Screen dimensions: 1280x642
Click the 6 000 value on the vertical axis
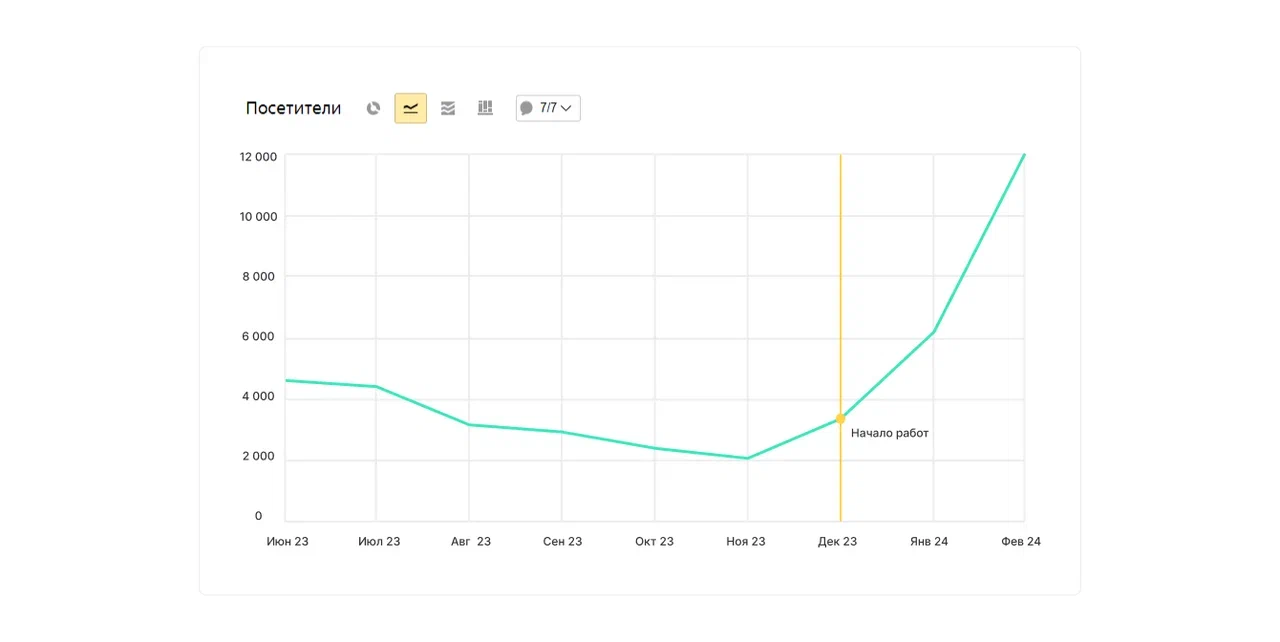pyautogui.click(x=258, y=336)
